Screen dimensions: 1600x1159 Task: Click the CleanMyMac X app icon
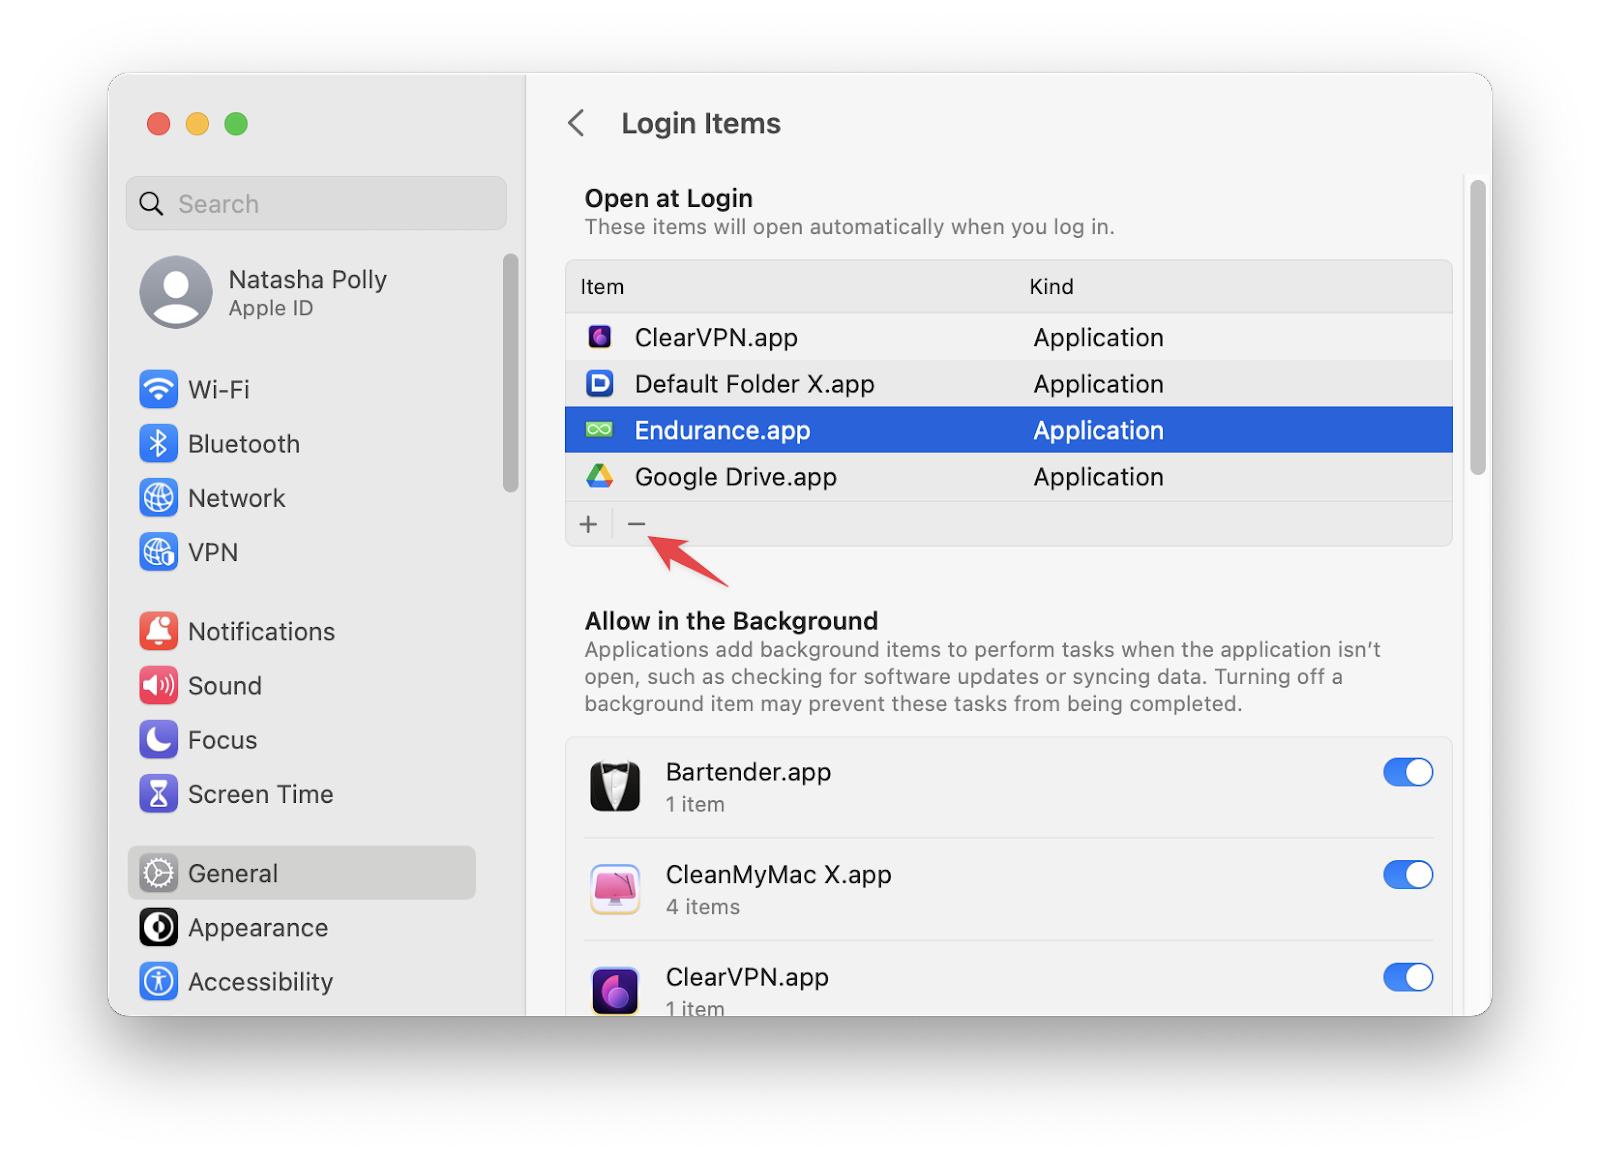(x=616, y=889)
